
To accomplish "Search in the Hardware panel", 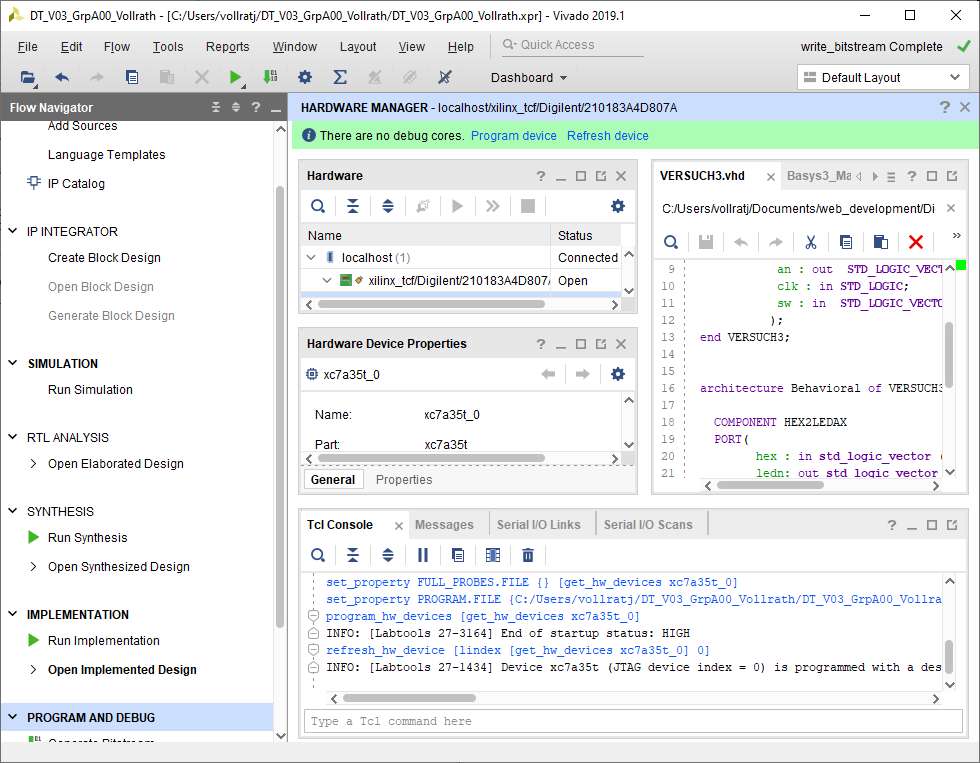I will coord(318,206).
